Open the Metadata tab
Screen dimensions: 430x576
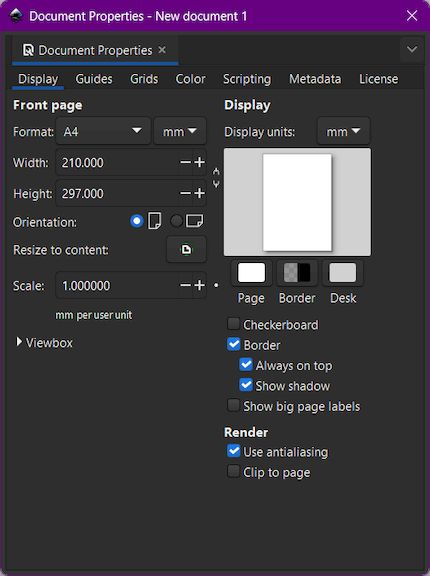pos(315,79)
